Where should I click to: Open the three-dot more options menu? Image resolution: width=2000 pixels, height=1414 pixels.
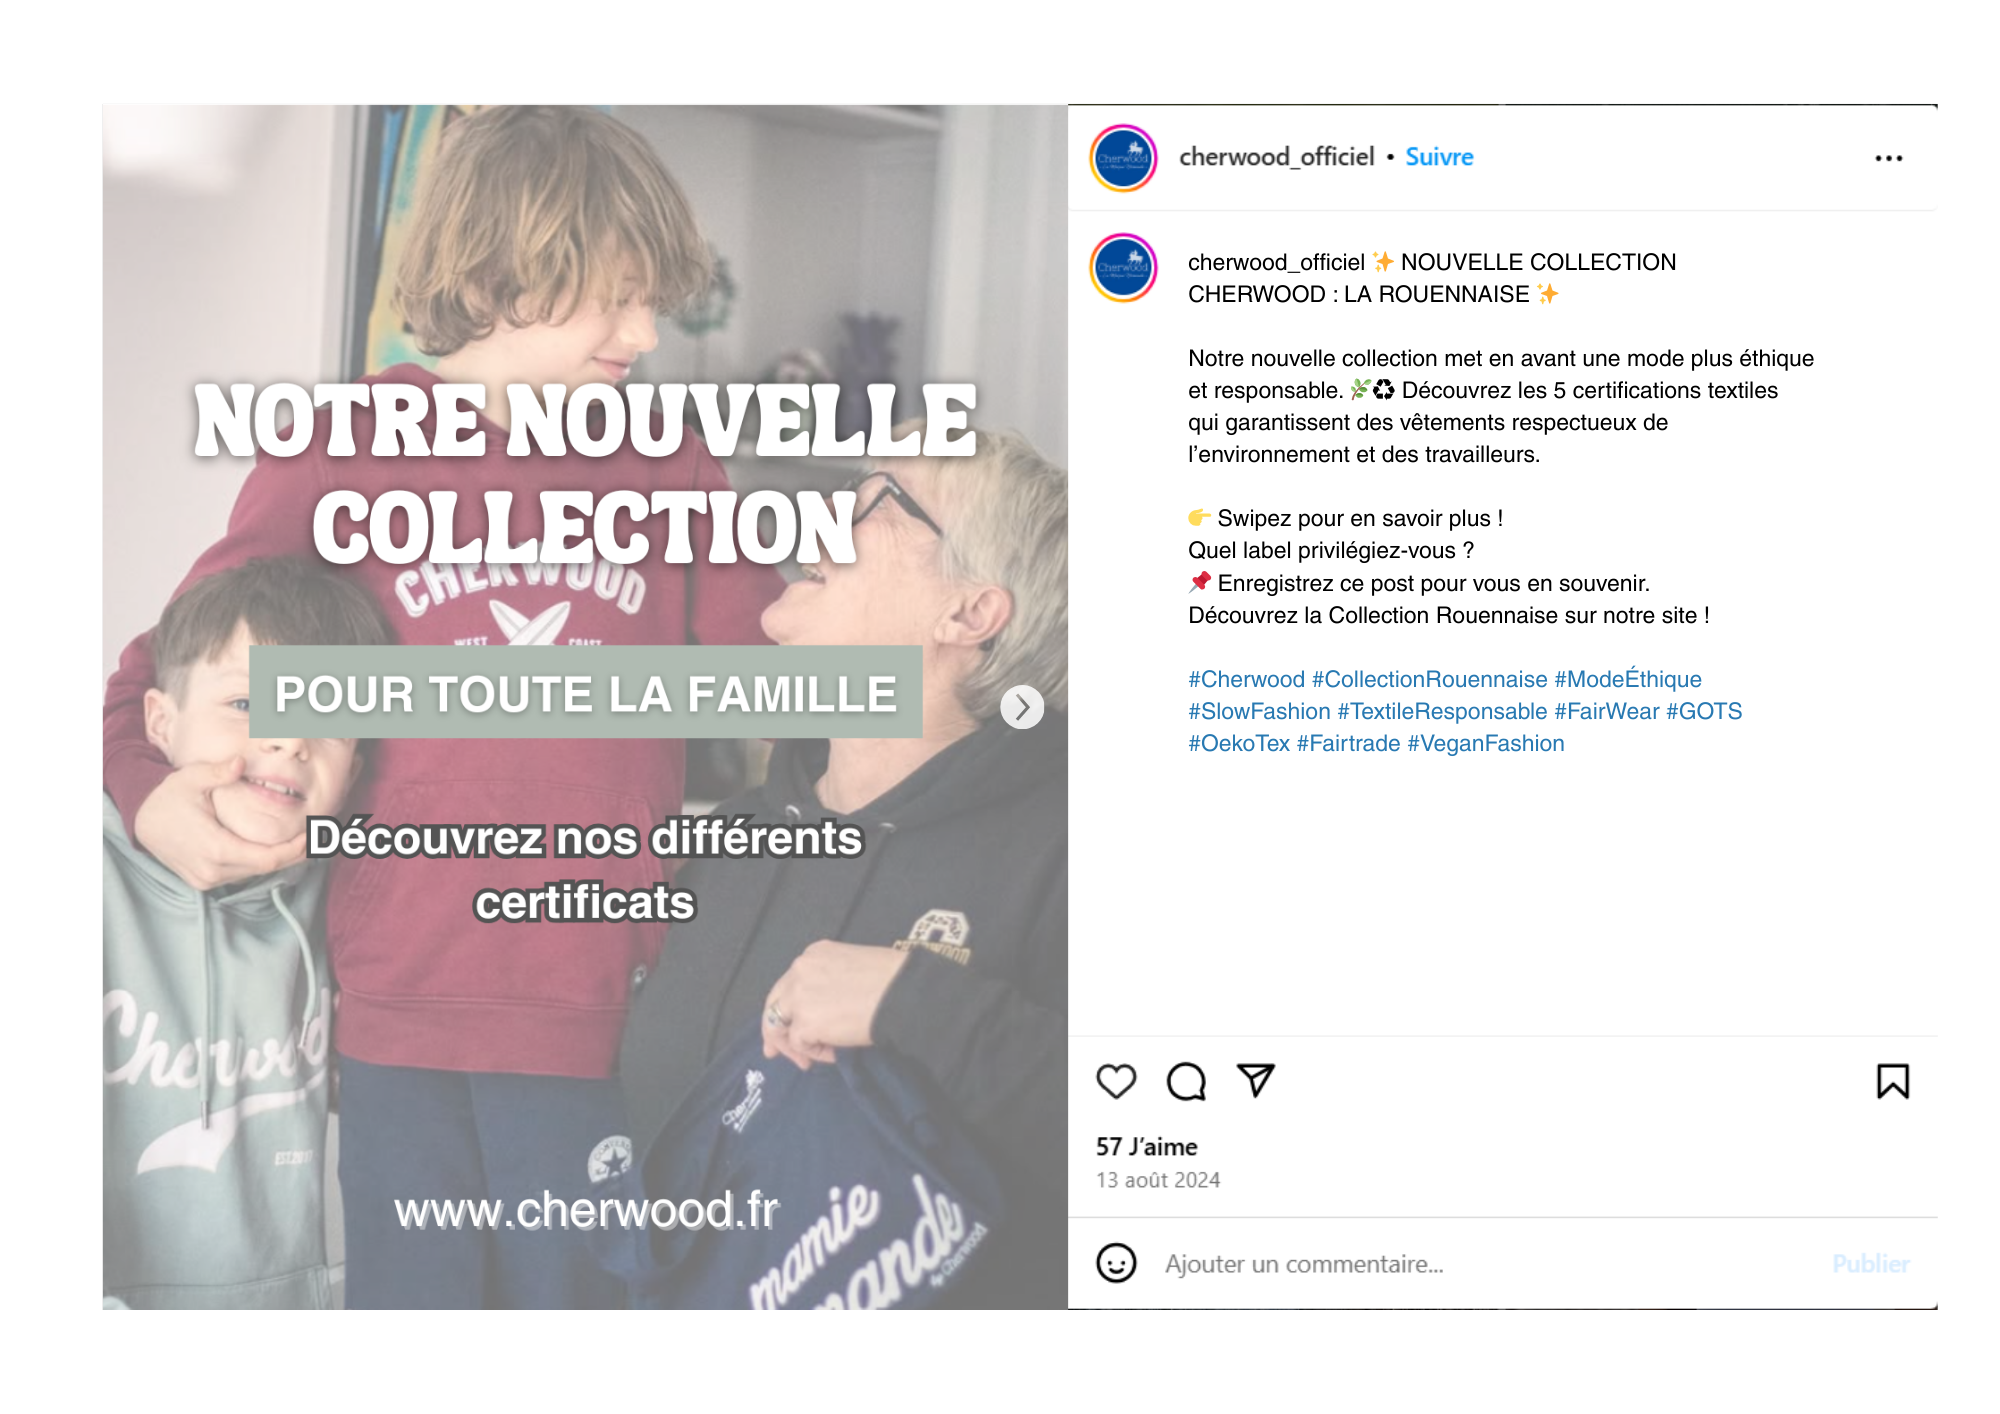1888,158
